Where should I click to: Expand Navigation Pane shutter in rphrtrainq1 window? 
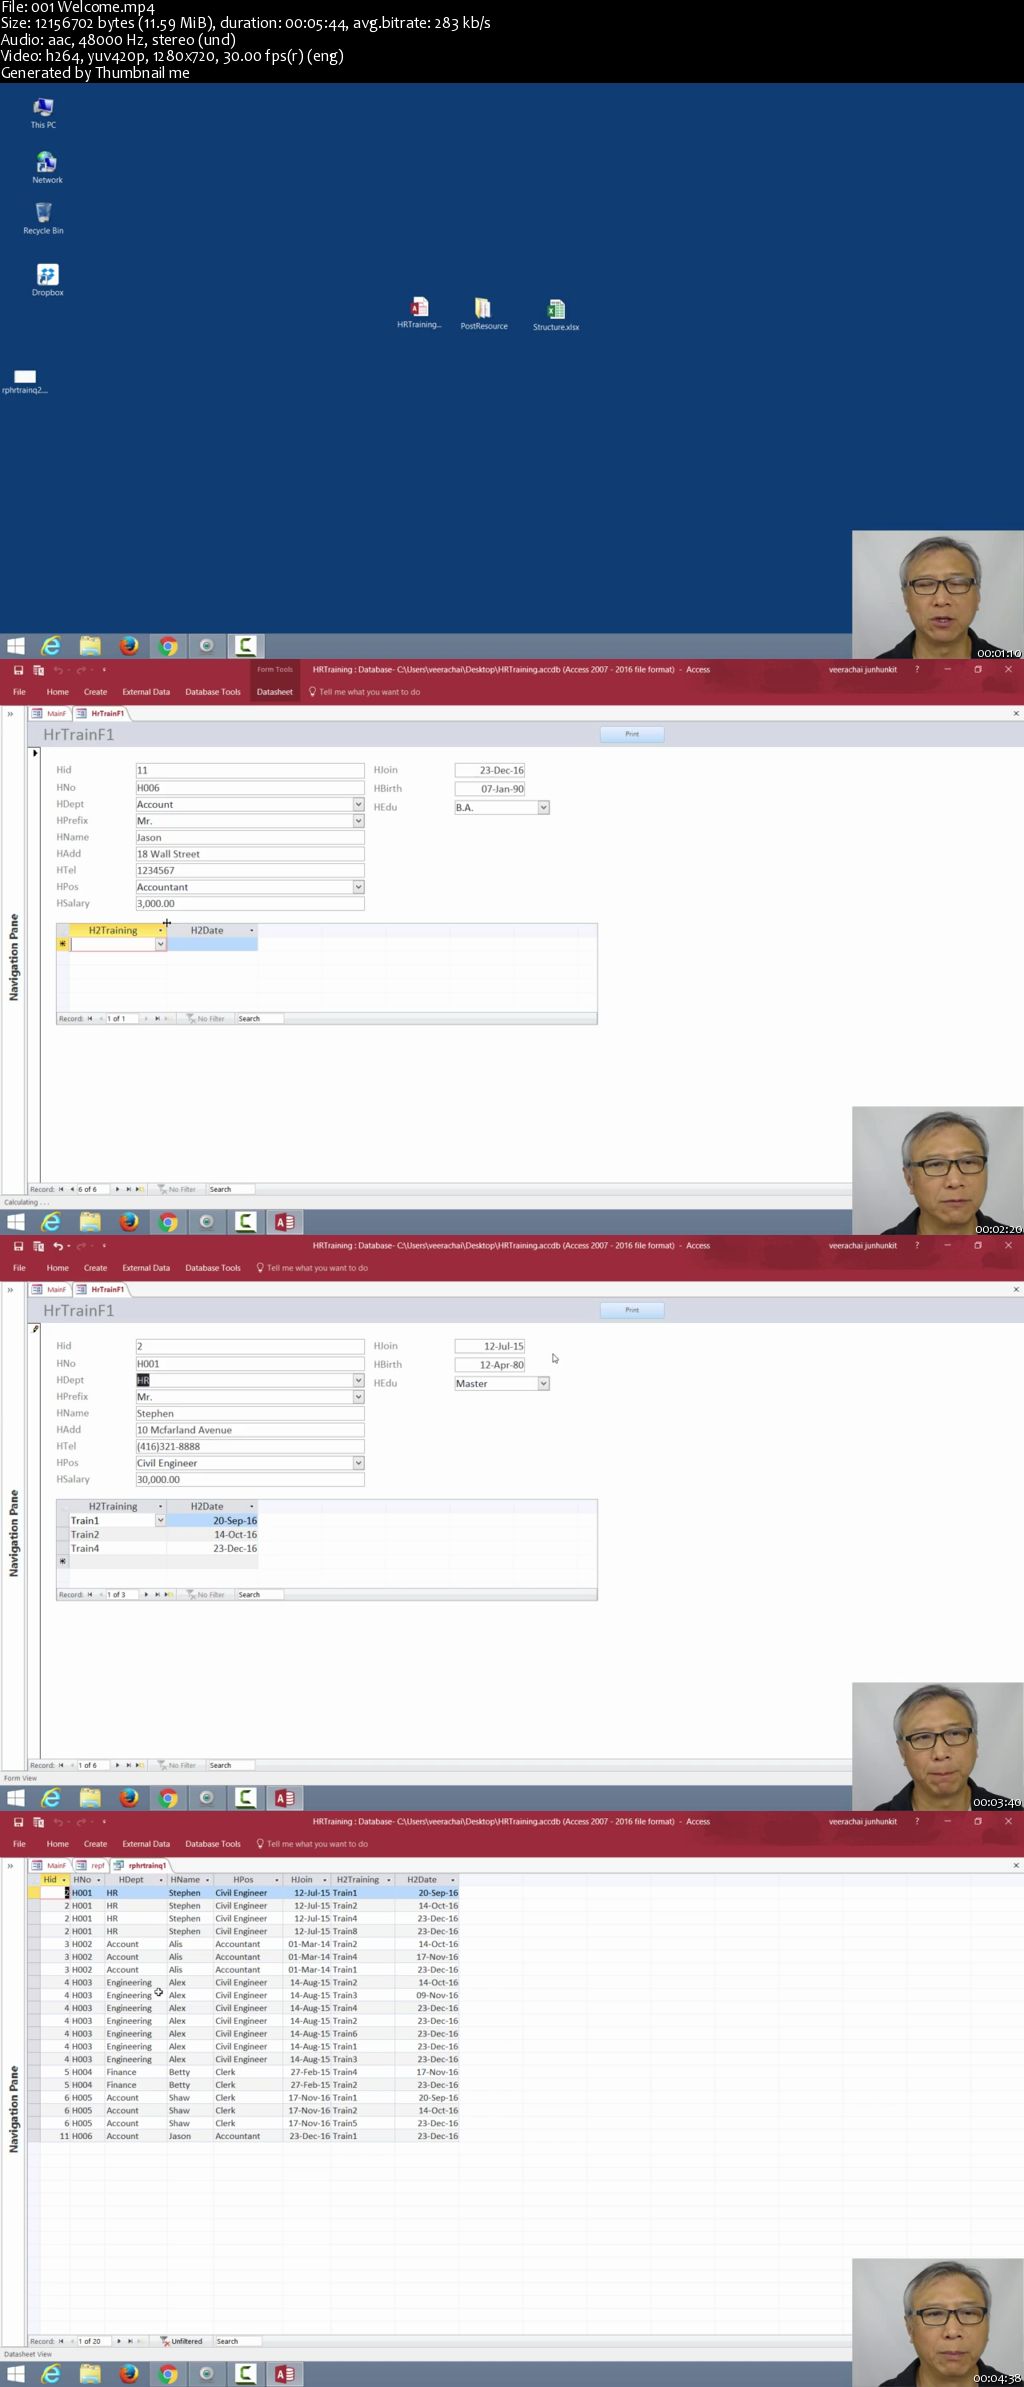click(11, 1866)
